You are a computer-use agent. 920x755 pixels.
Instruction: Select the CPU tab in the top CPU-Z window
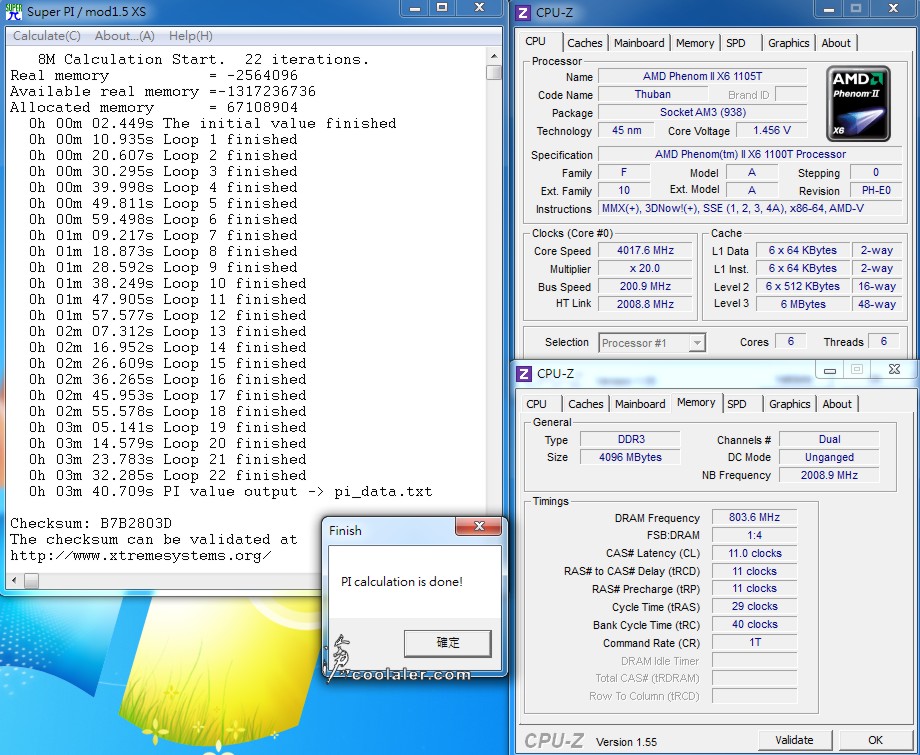(536, 42)
